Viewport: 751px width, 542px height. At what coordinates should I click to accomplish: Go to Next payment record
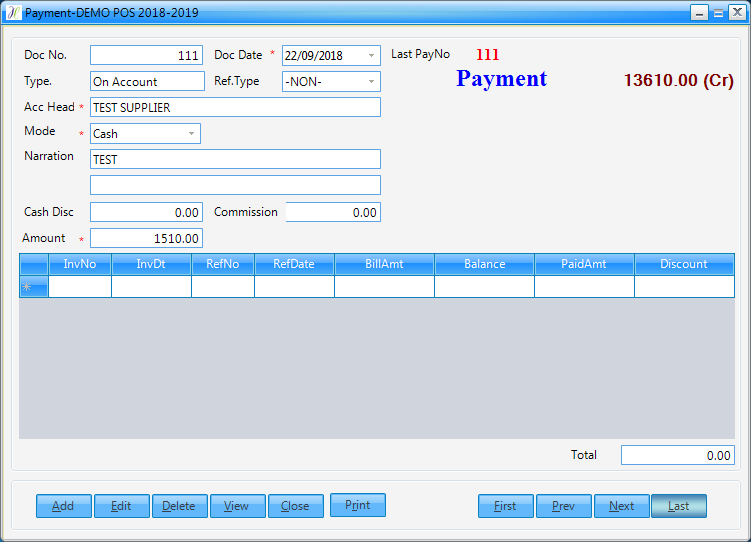621,506
